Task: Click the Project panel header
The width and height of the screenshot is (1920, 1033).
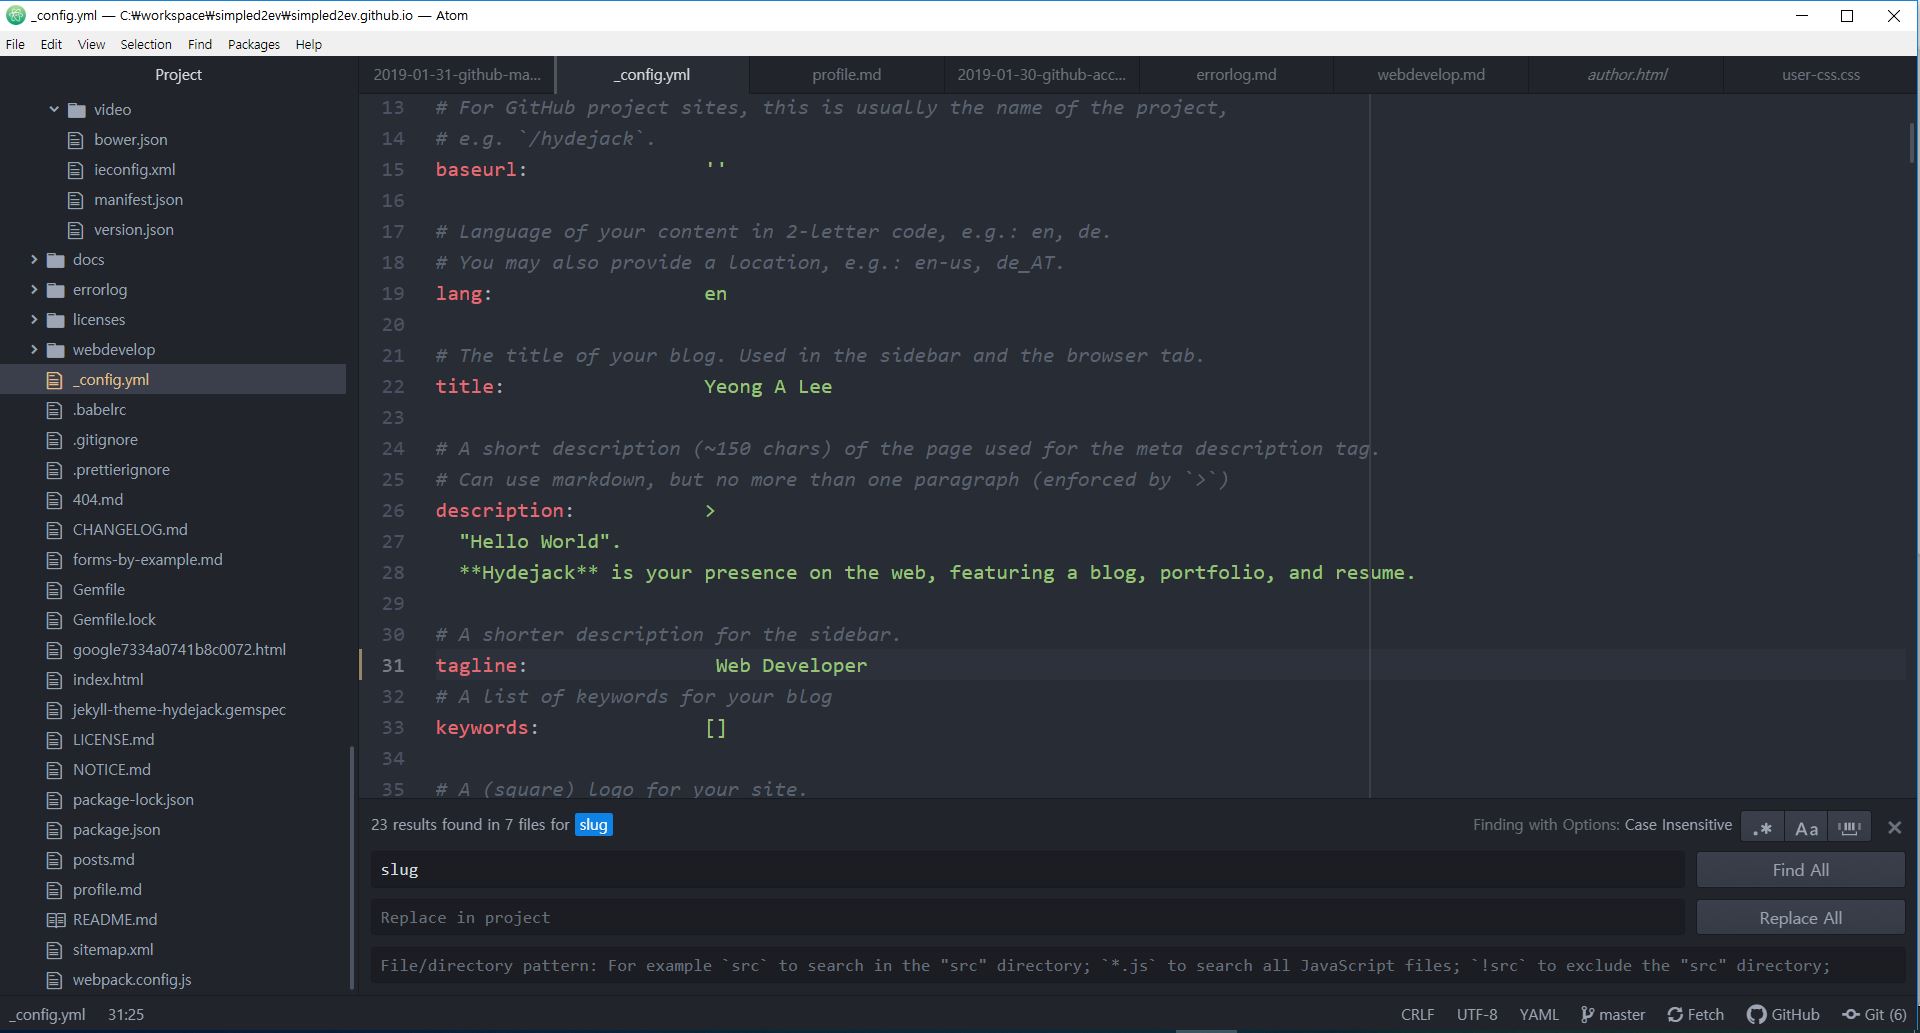Action: click(x=178, y=74)
